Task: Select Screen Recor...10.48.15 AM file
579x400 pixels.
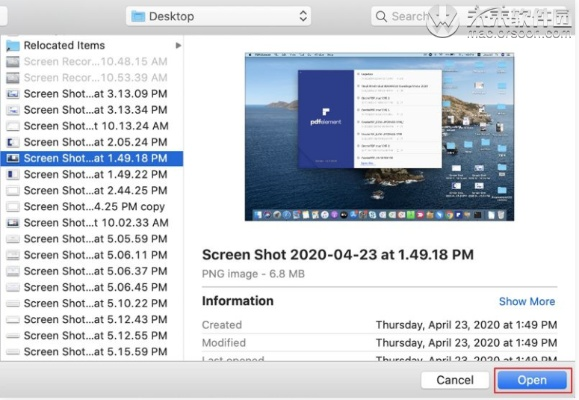Action: [92, 61]
